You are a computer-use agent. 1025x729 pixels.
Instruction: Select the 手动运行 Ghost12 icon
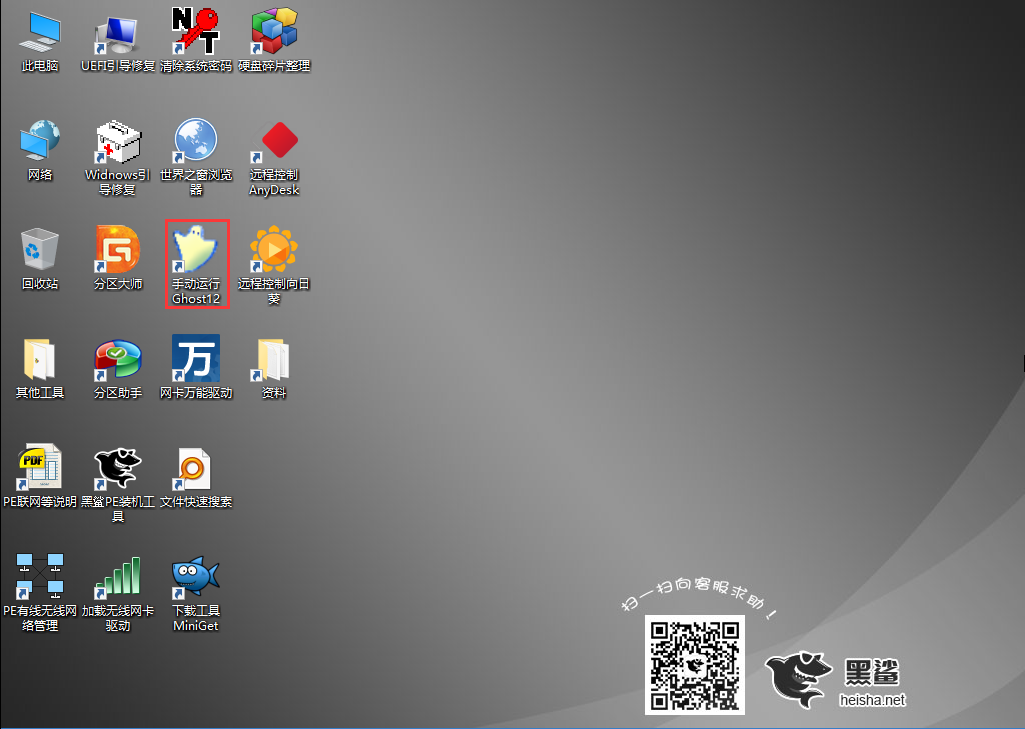[x=196, y=251]
